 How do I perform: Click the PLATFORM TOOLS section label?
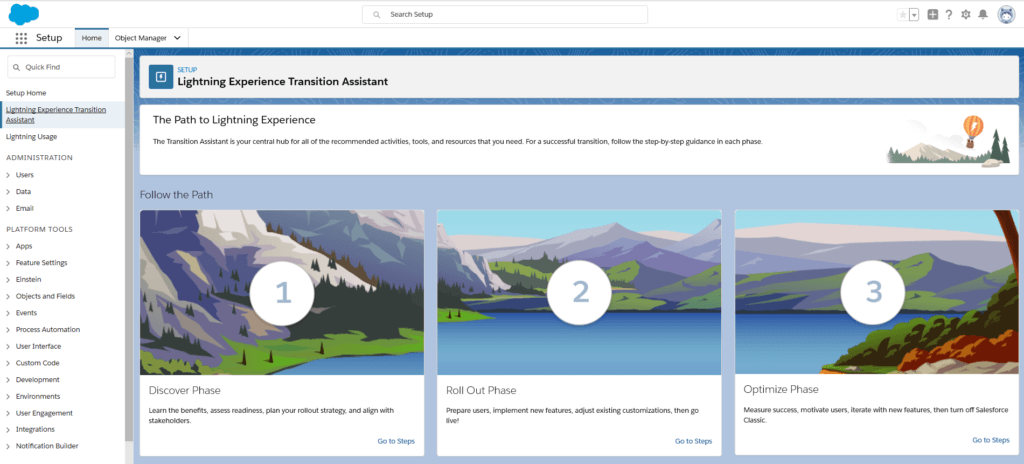(39, 229)
